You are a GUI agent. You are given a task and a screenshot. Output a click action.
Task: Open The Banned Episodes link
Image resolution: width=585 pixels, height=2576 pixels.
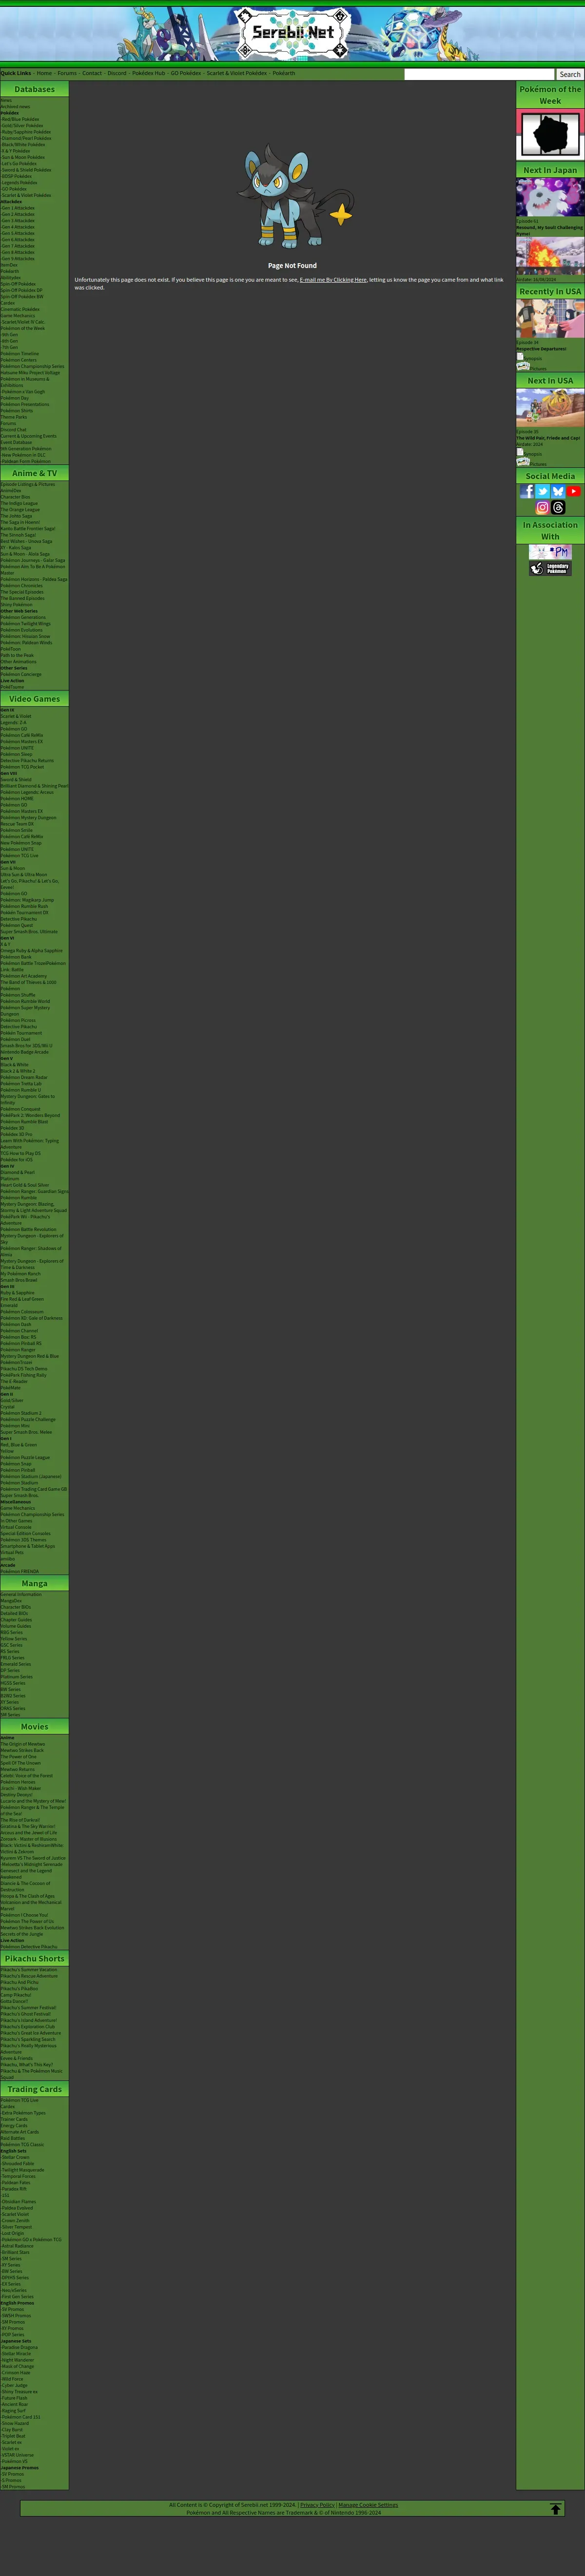(x=22, y=598)
